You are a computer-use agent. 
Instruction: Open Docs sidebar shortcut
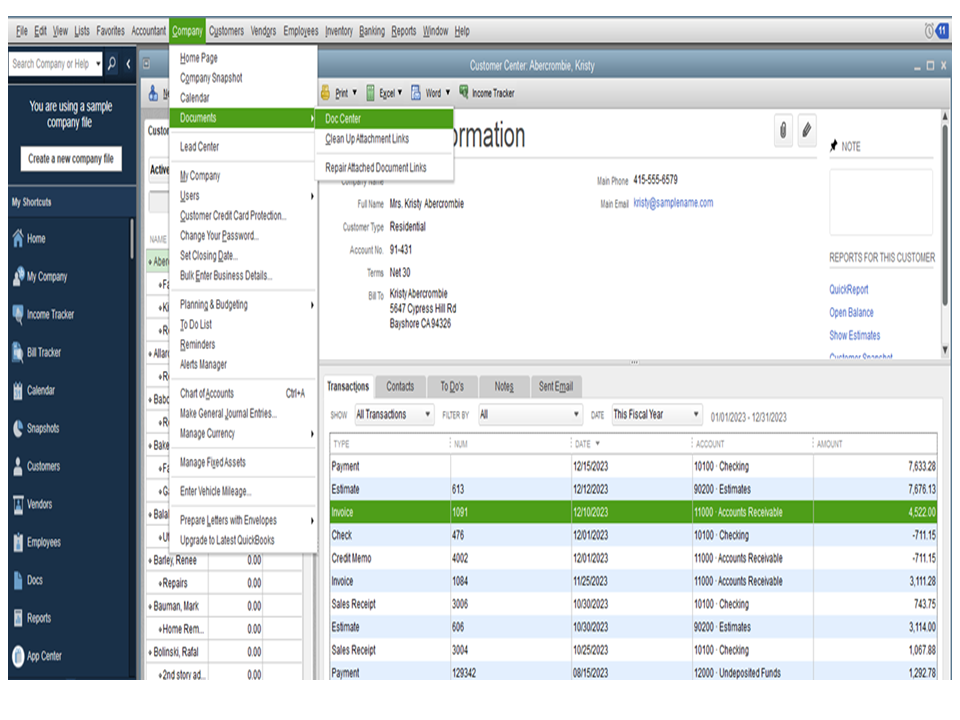pyautogui.click(x=28, y=580)
